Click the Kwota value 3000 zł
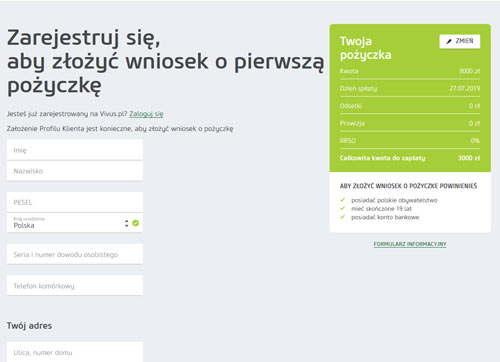 click(x=469, y=71)
